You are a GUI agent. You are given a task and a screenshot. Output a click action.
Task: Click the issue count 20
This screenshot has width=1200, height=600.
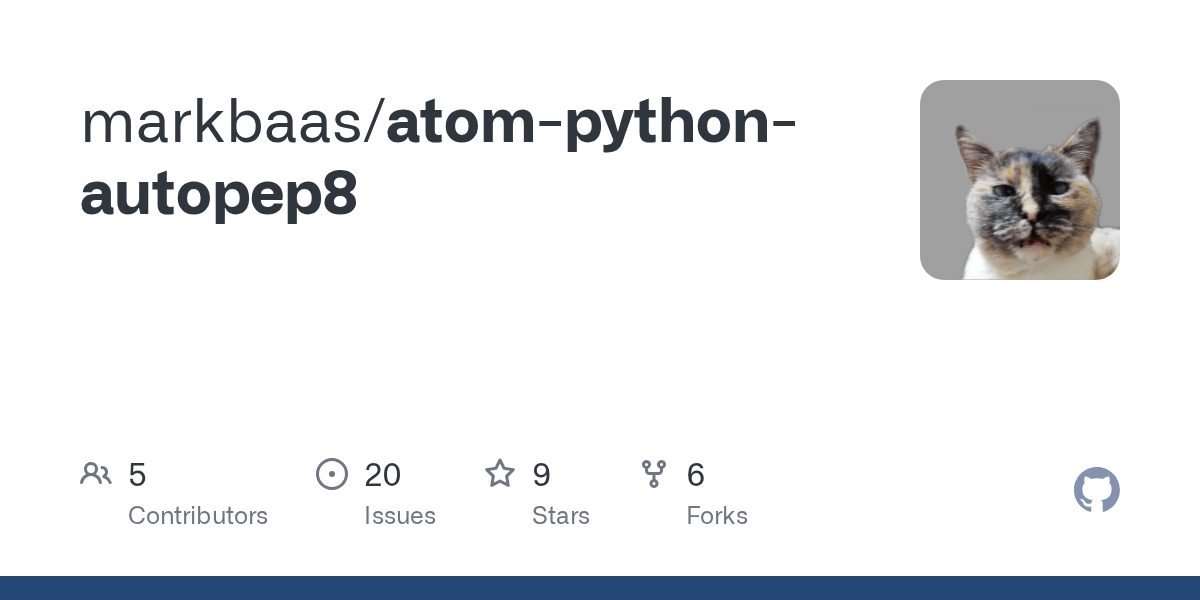[x=383, y=475]
